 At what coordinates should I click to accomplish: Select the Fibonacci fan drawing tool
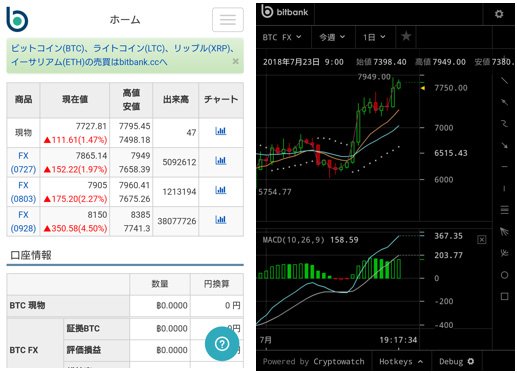tap(505, 231)
